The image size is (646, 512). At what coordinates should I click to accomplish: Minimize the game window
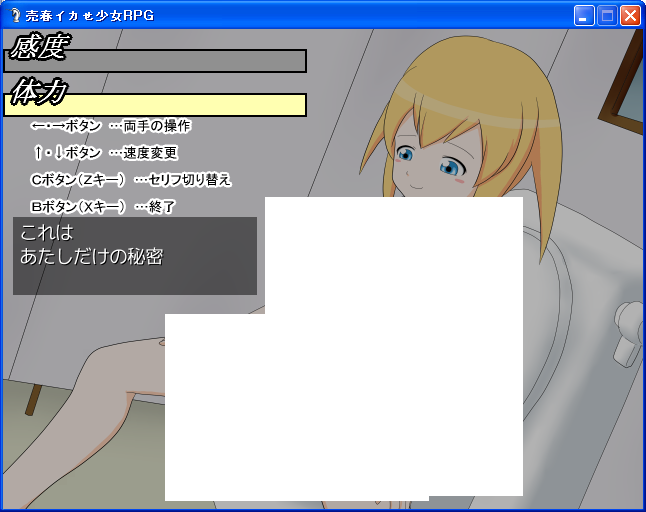tap(584, 16)
